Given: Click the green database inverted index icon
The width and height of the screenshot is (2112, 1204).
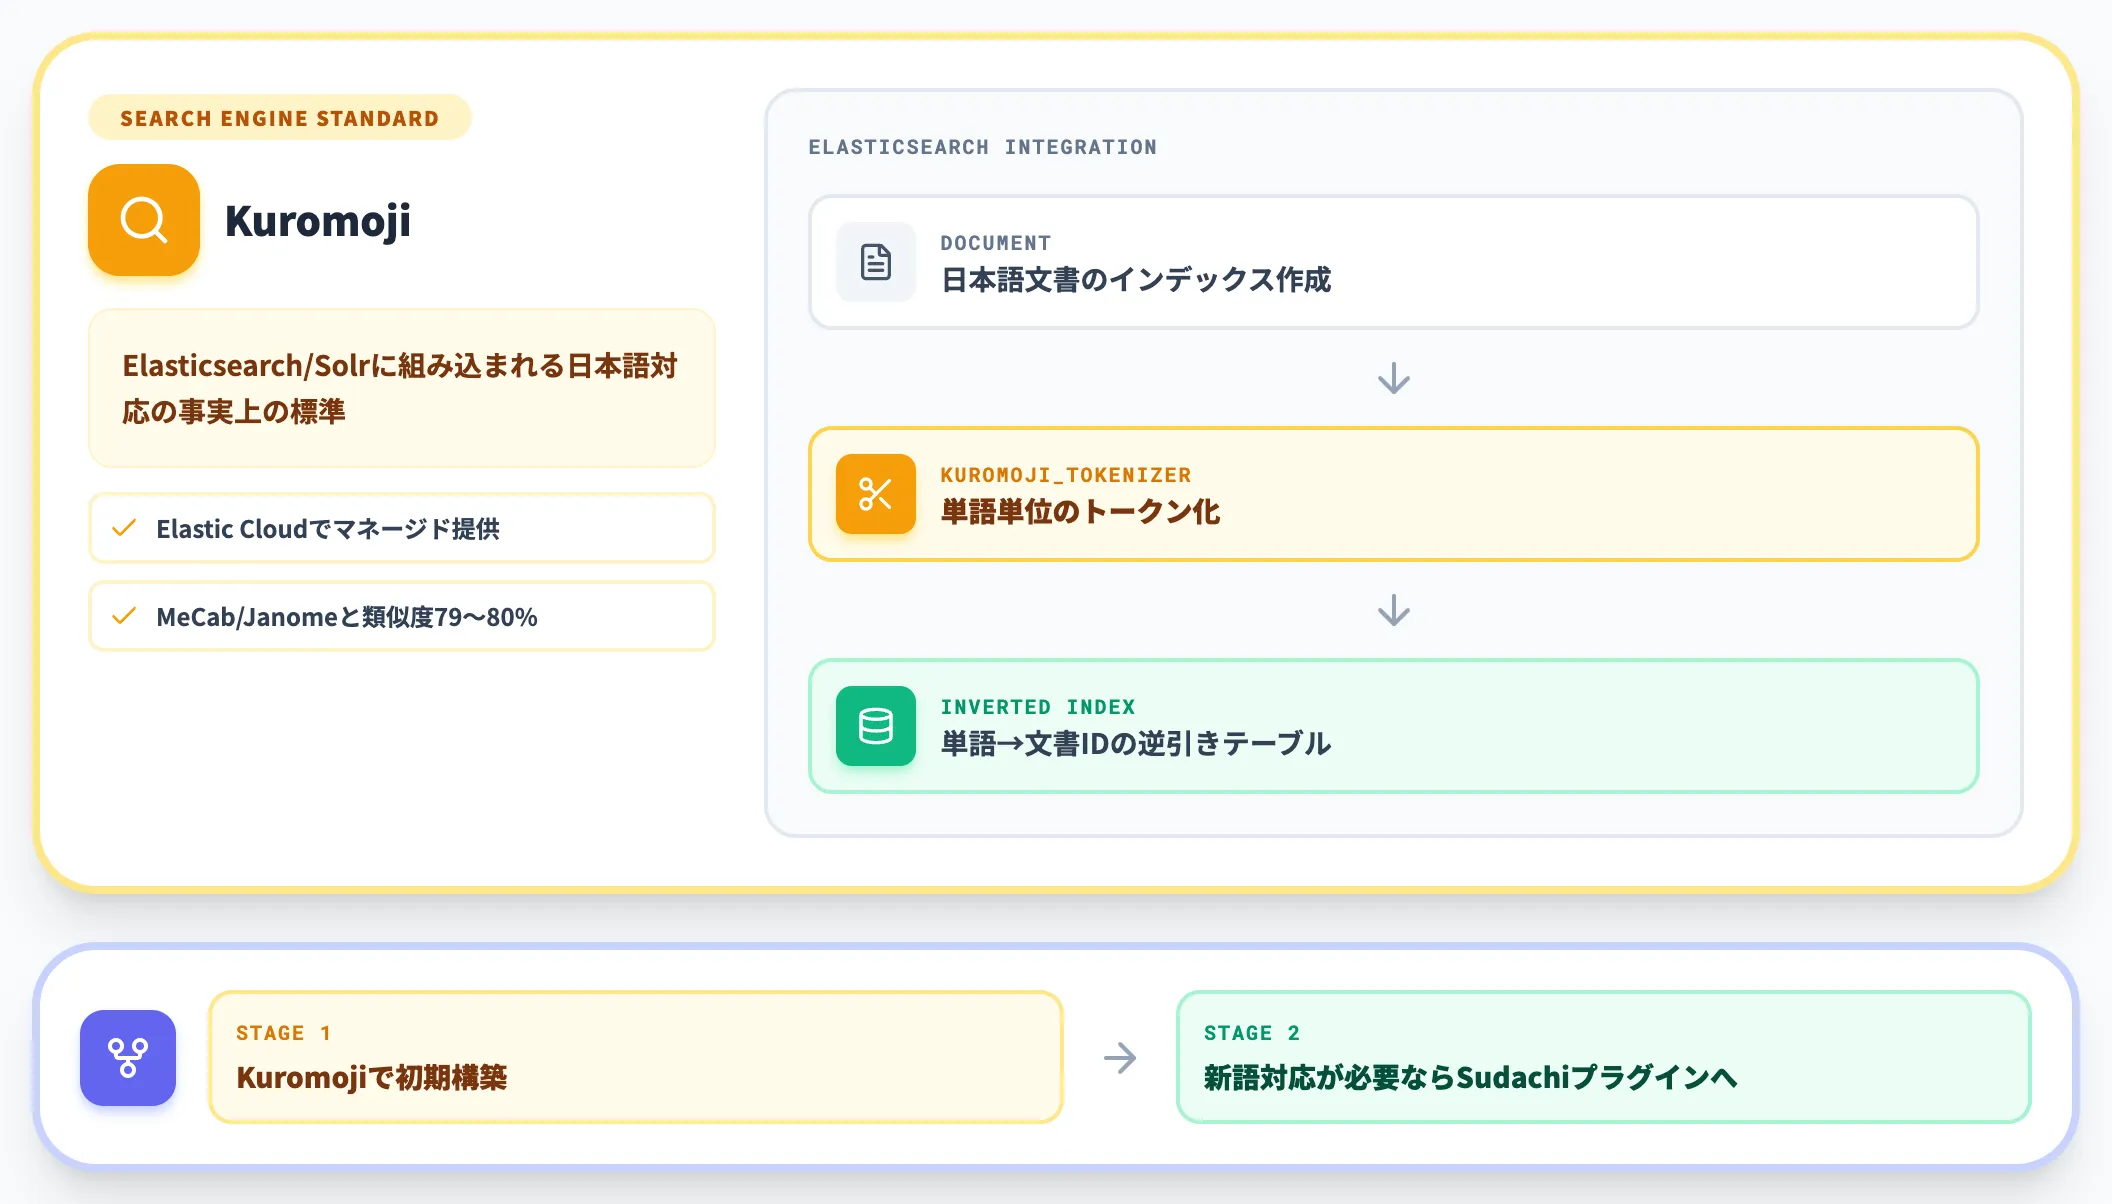Looking at the screenshot, I should (x=876, y=726).
